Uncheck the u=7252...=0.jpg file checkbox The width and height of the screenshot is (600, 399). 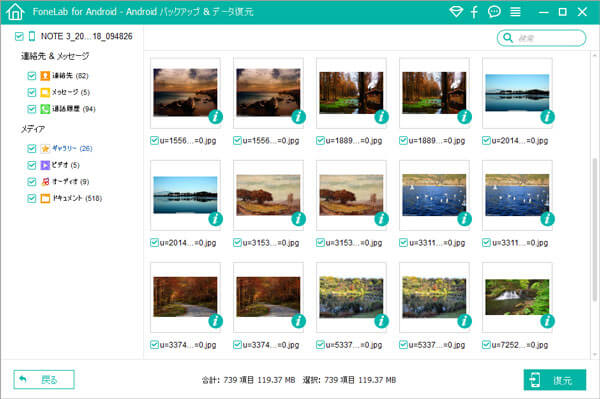point(486,345)
